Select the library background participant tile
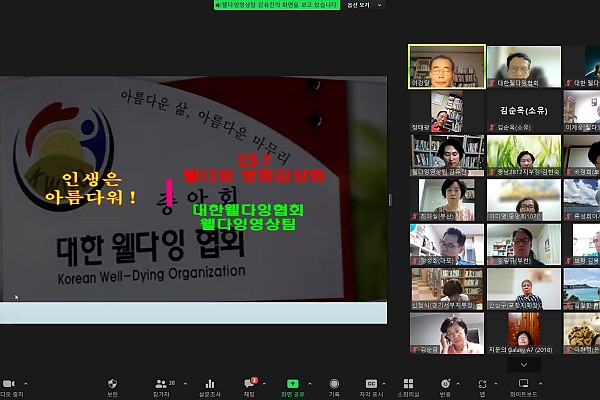600x400 pixels. [x=447, y=289]
